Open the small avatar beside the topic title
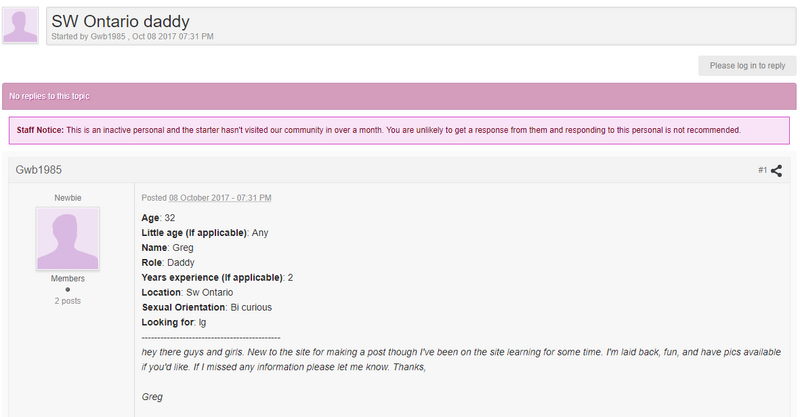The height and width of the screenshot is (417, 800). click(21, 25)
